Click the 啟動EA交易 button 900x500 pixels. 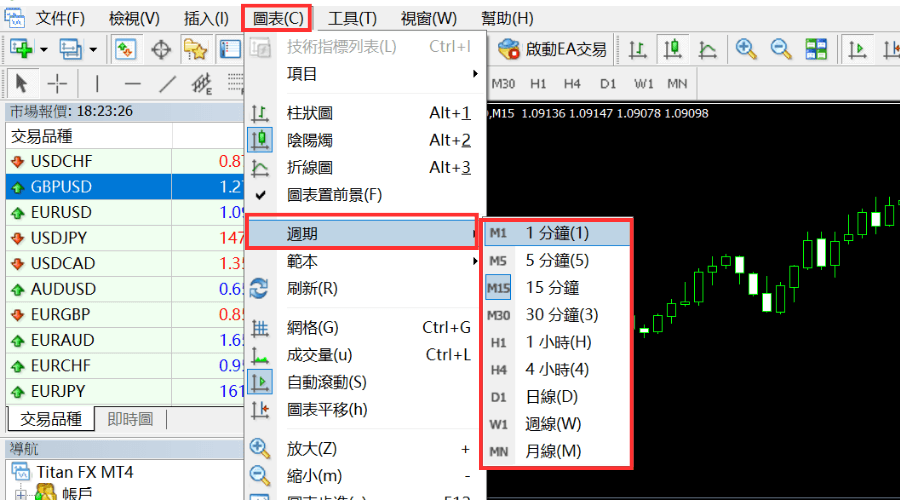(553, 48)
